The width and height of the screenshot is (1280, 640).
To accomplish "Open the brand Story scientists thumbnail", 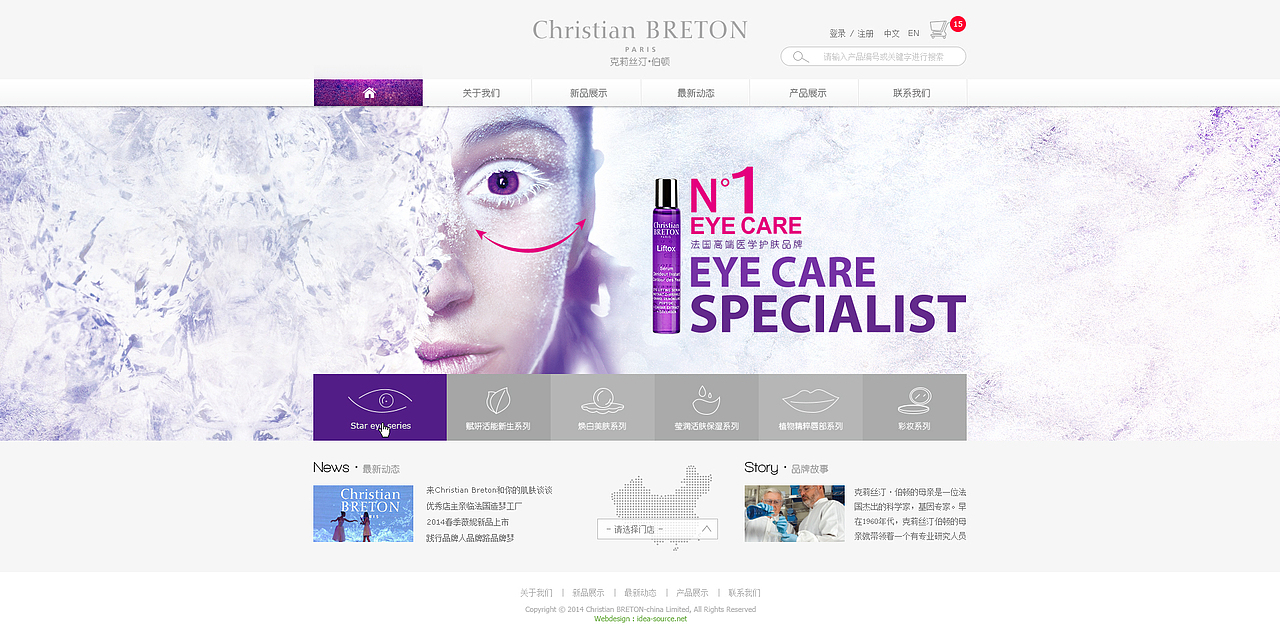I will pos(794,514).
